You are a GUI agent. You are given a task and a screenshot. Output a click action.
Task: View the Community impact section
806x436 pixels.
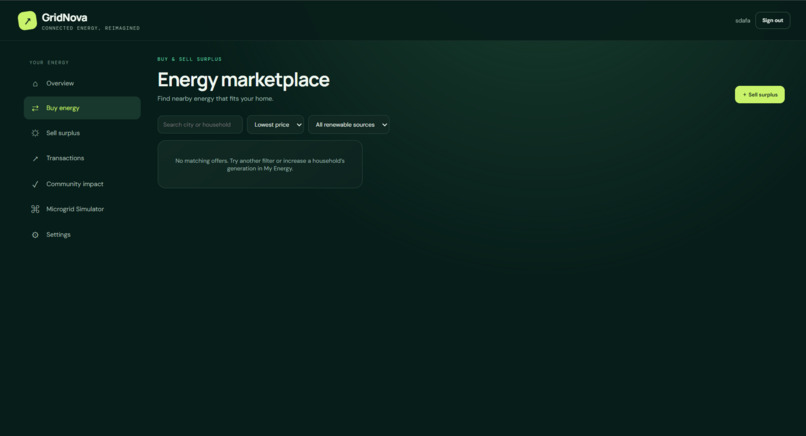coord(82,184)
